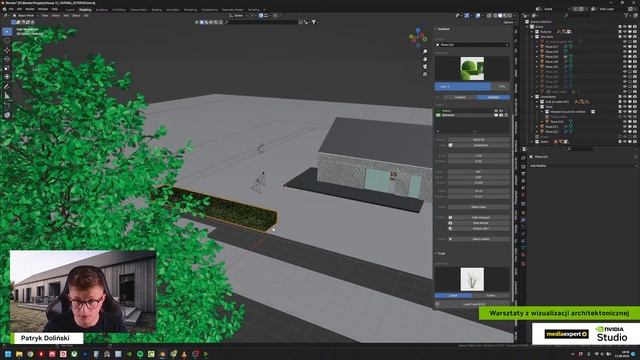Viewport: 640px width, 360px height.
Task: Toggle snapping magnet in viewport header
Action: coord(261,16)
